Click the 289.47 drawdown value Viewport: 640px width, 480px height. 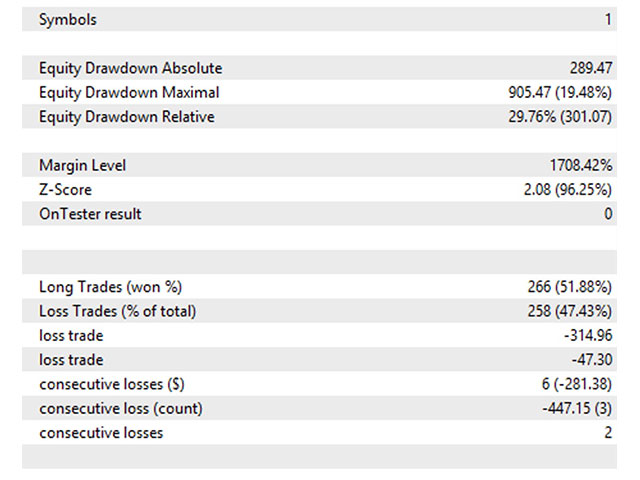pyautogui.click(x=591, y=68)
